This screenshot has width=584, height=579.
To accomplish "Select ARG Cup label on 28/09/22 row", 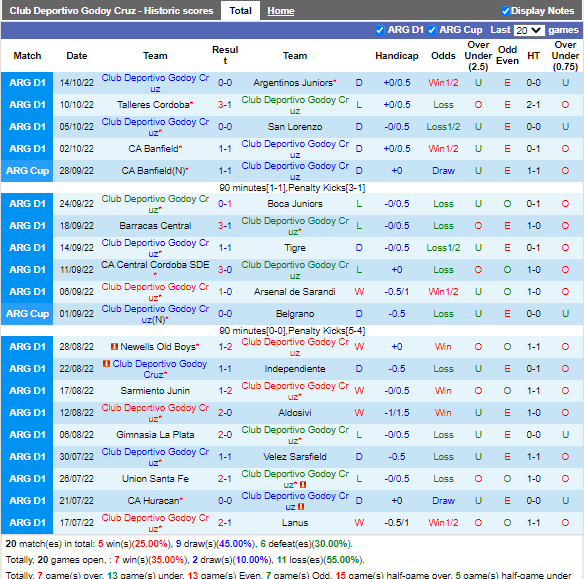I will 27,171.
